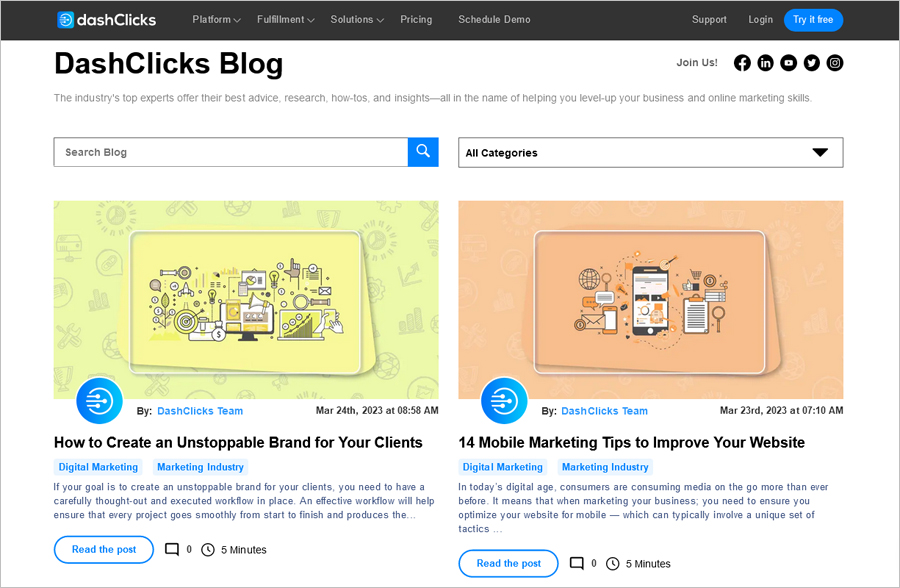This screenshot has height=588, width=900.
Task: Click the dashClicks logo
Action: [x=107, y=20]
